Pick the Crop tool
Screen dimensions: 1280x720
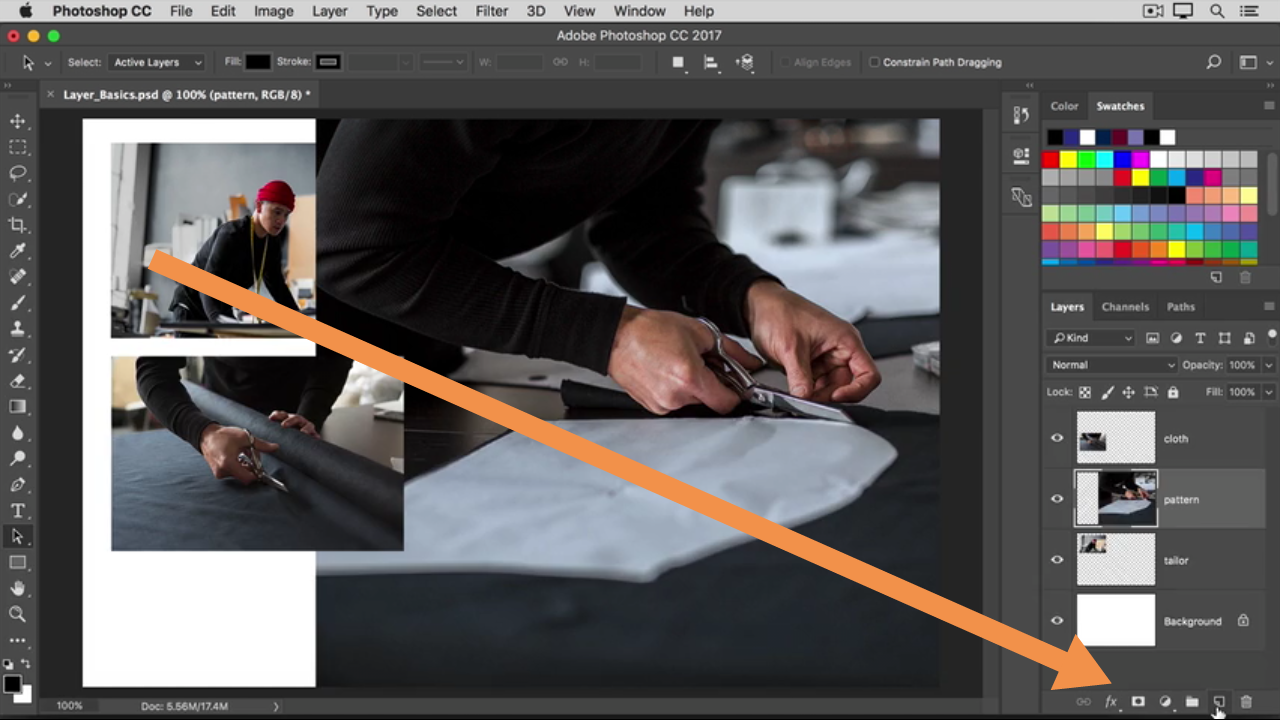[18, 225]
